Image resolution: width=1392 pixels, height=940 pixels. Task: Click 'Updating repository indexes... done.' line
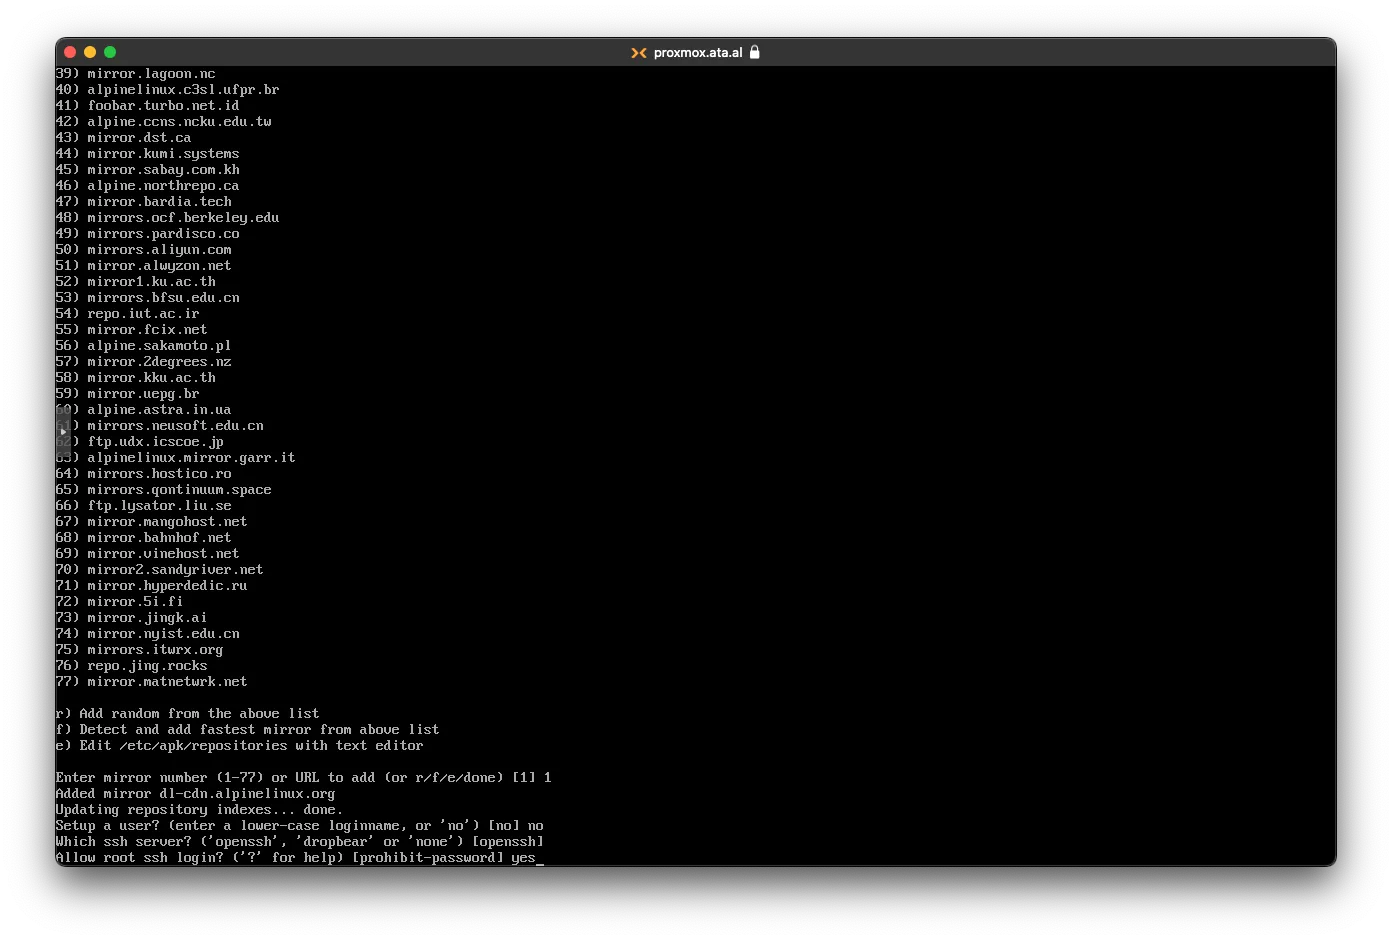tap(200, 810)
